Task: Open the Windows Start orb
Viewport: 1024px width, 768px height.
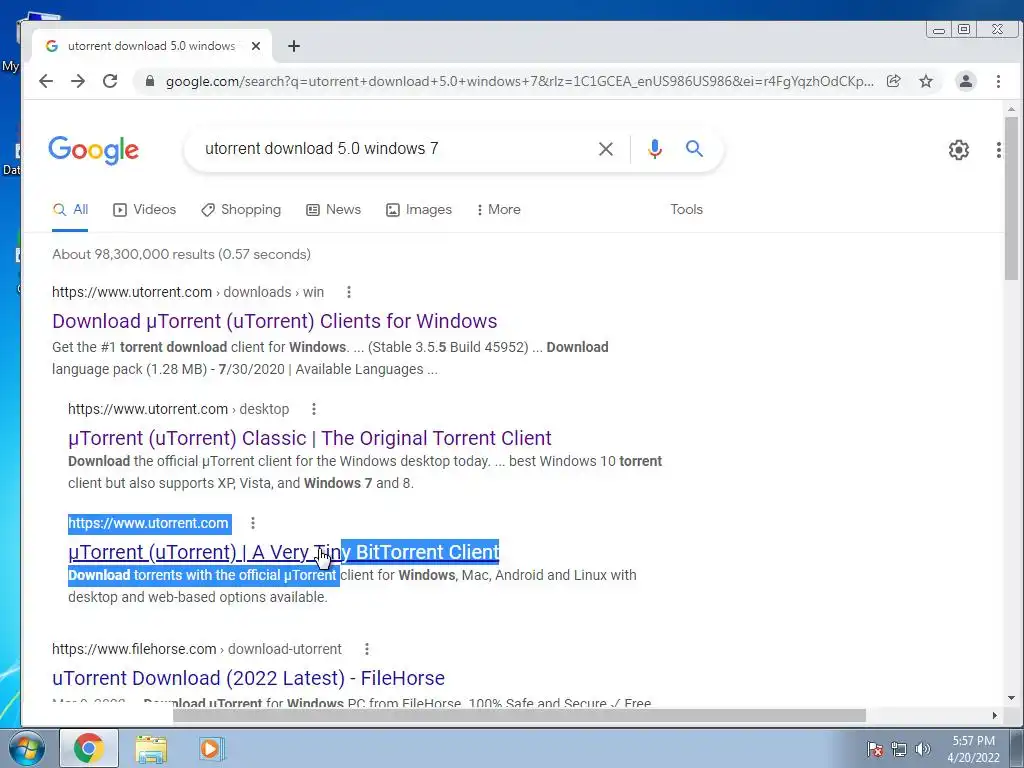Action: click(x=27, y=748)
